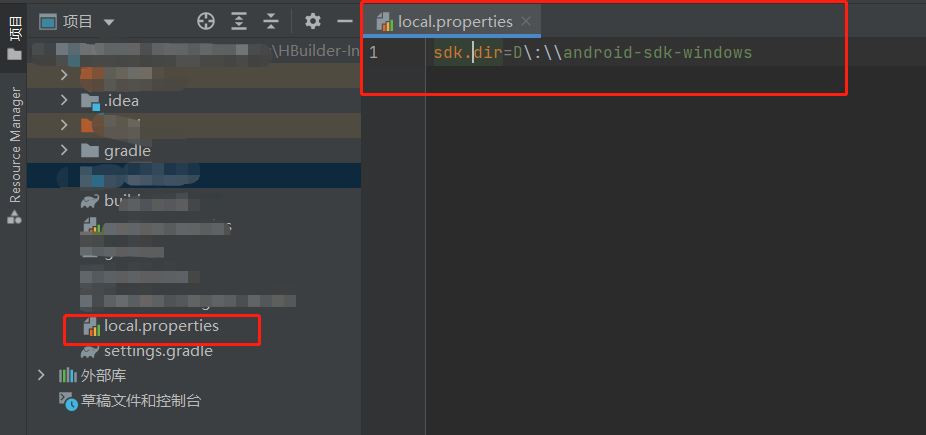The width and height of the screenshot is (926, 435).
Task: Close the local.properties editor tab
Action: point(527,21)
